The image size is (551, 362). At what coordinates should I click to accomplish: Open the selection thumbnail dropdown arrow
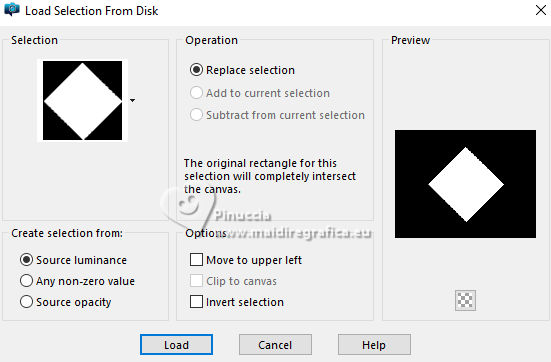[x=132, y=101]
